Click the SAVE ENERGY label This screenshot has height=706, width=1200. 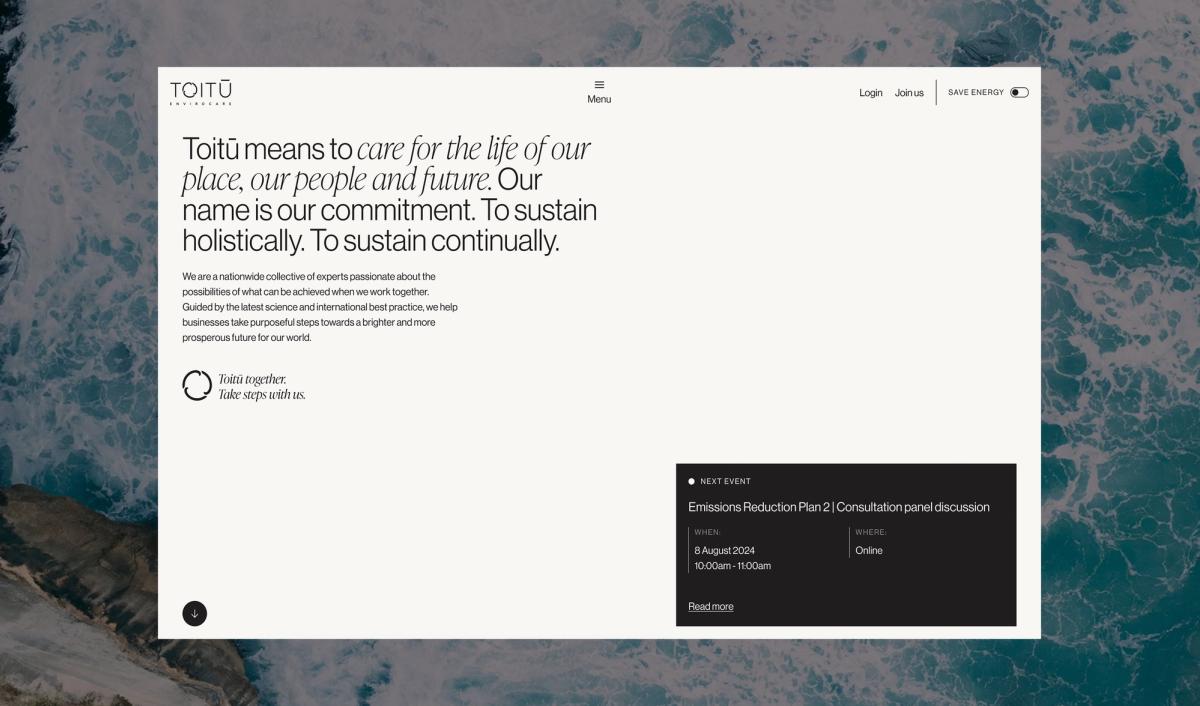pos(976,93)
